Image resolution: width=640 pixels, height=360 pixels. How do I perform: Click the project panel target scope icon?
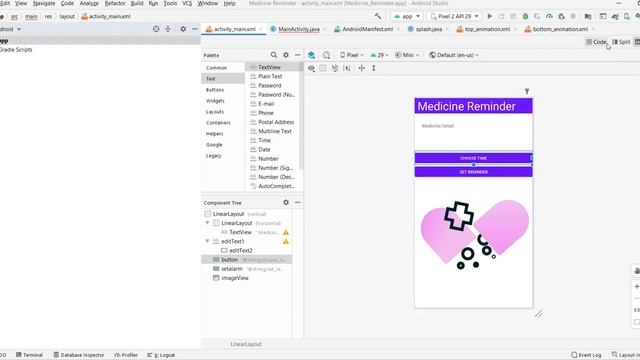coord(156,29)
